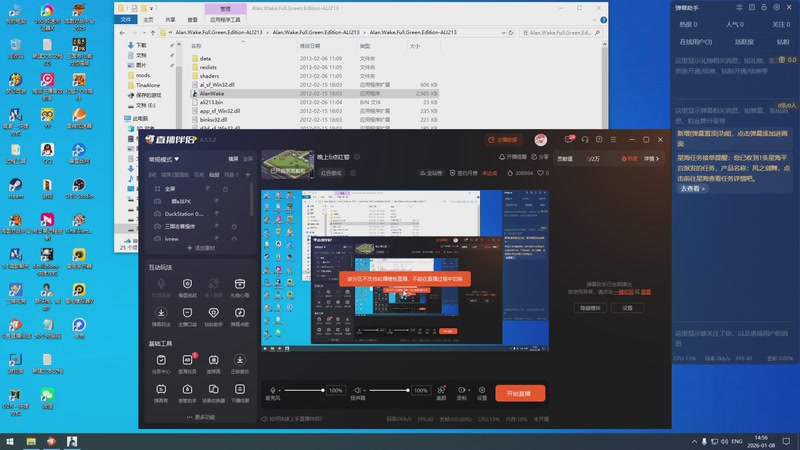Click the 分享 share button

pyautogui.click(x=540, y=157)
